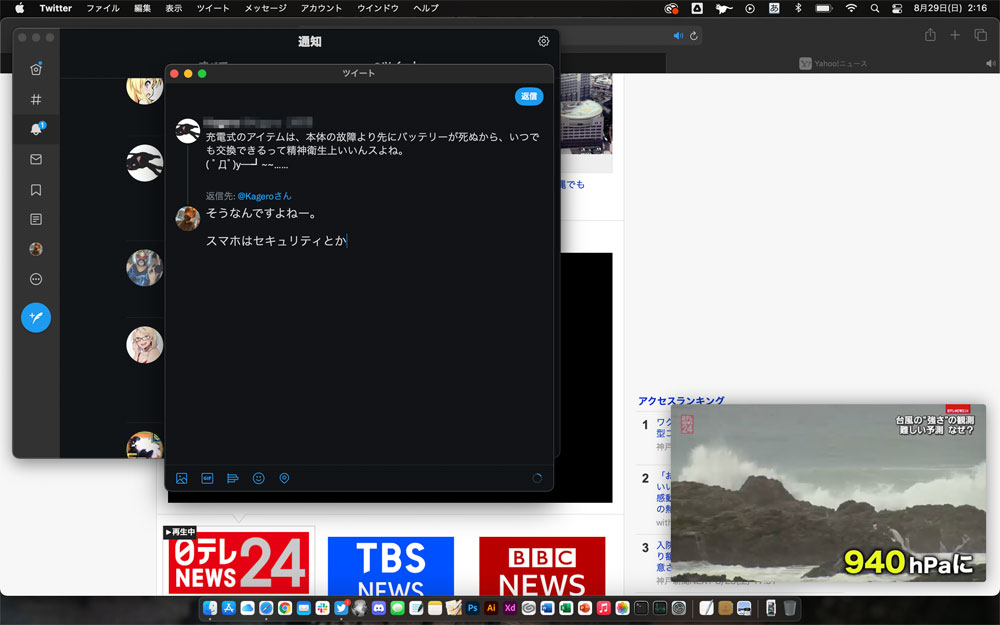Open battery status menu
This screenshot has width=1000, height=625.
tap(824, 8)
